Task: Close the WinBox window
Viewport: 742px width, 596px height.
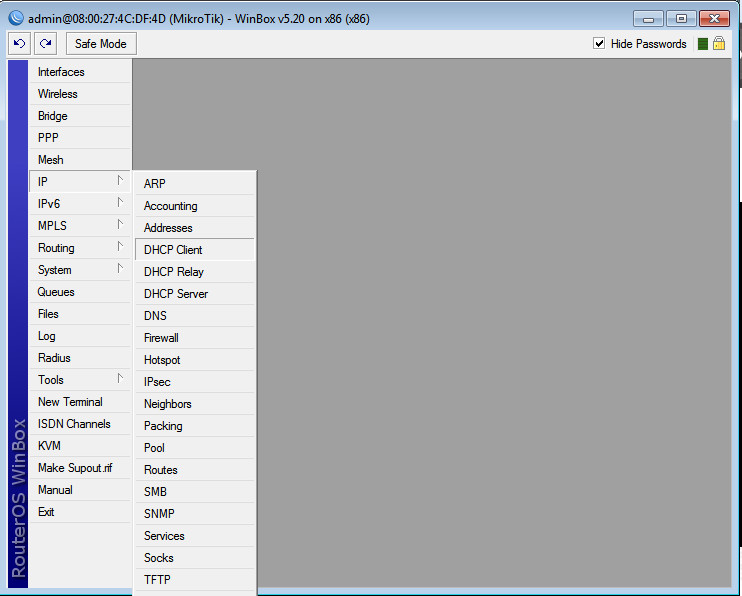Action: coord(715,19)
